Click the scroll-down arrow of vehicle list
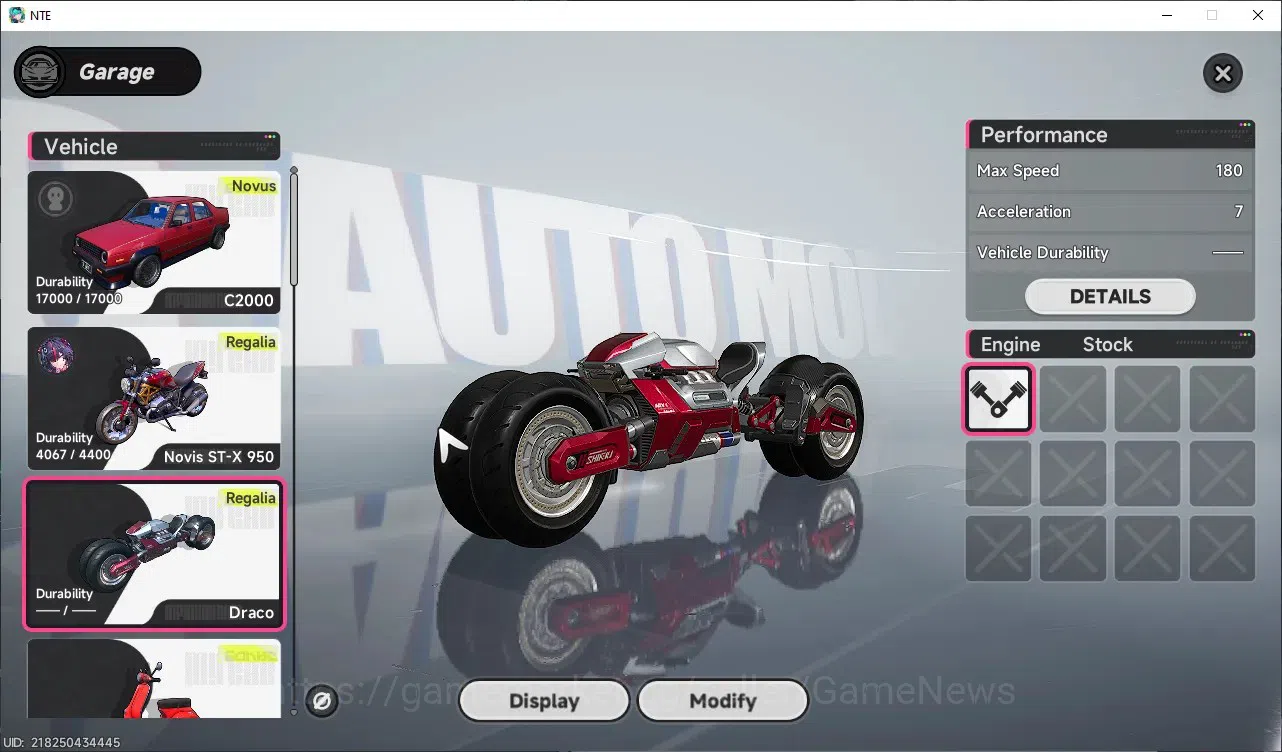Screen dimensions: 1282x752 (x=294, y=713)
